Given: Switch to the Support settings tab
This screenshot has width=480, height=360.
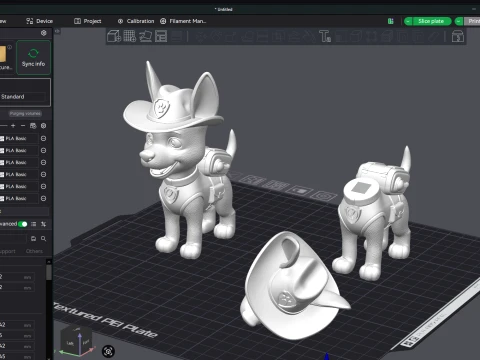Looking at the screenshot, I should (7, 251).
